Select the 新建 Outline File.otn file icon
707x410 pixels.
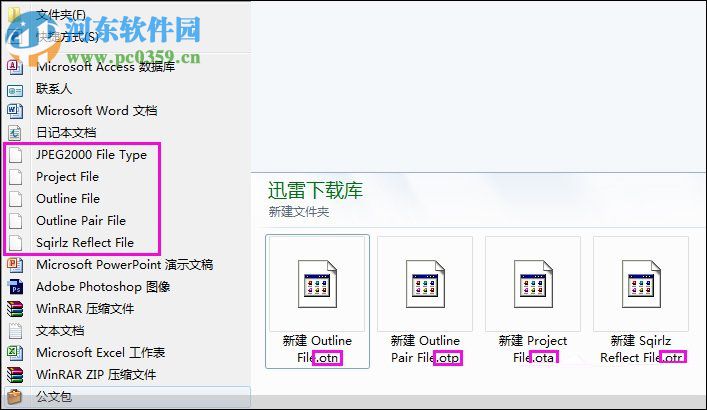tap(317, 284)
